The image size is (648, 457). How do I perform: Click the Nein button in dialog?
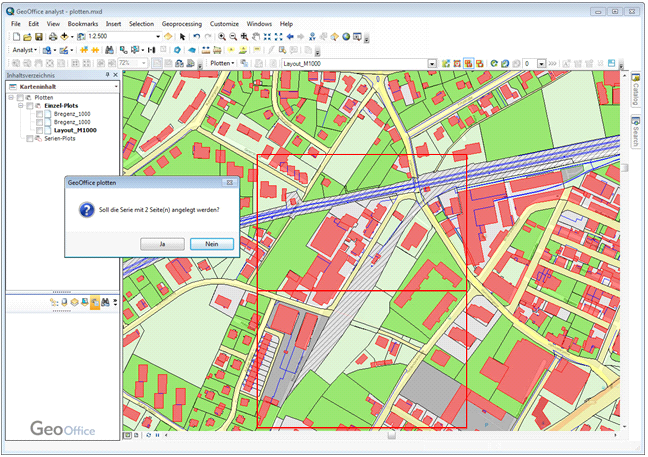[x=212, y=243]
